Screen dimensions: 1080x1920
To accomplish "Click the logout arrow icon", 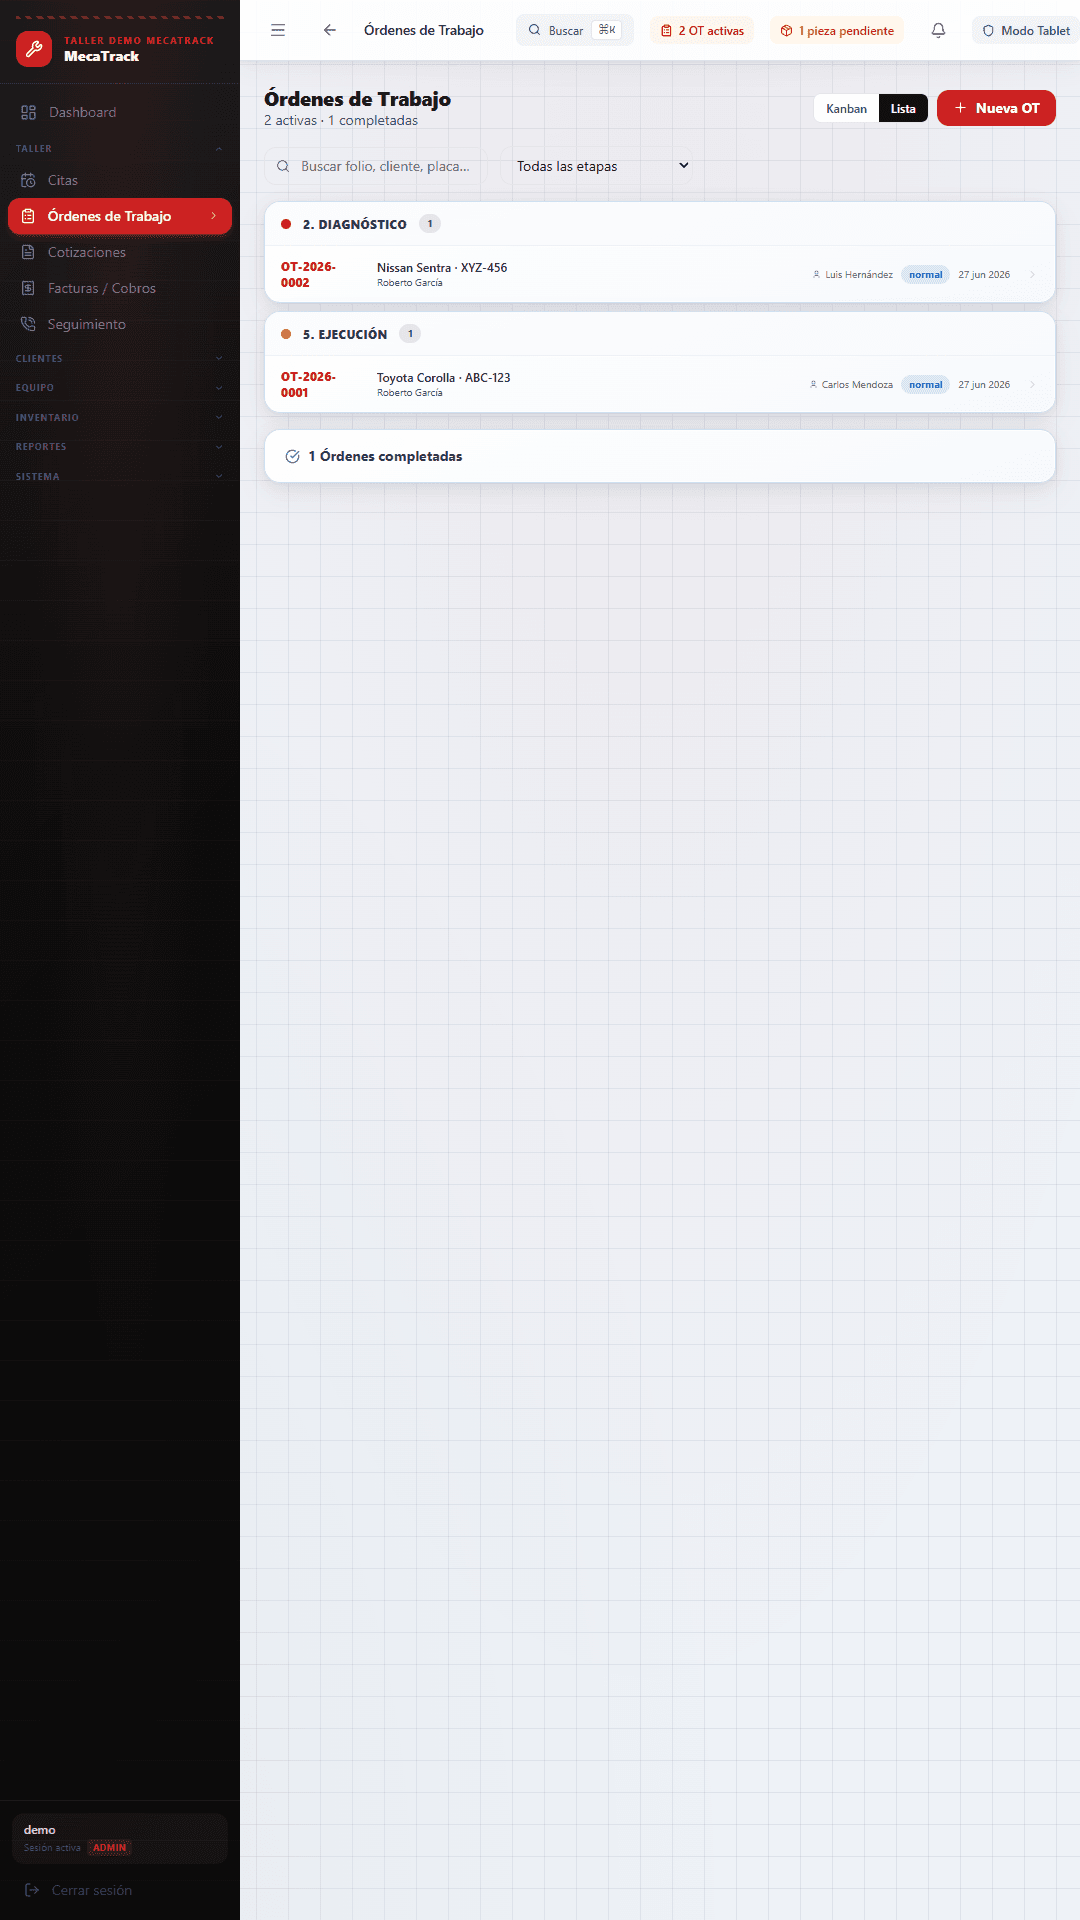I will tap(32, 1890).
